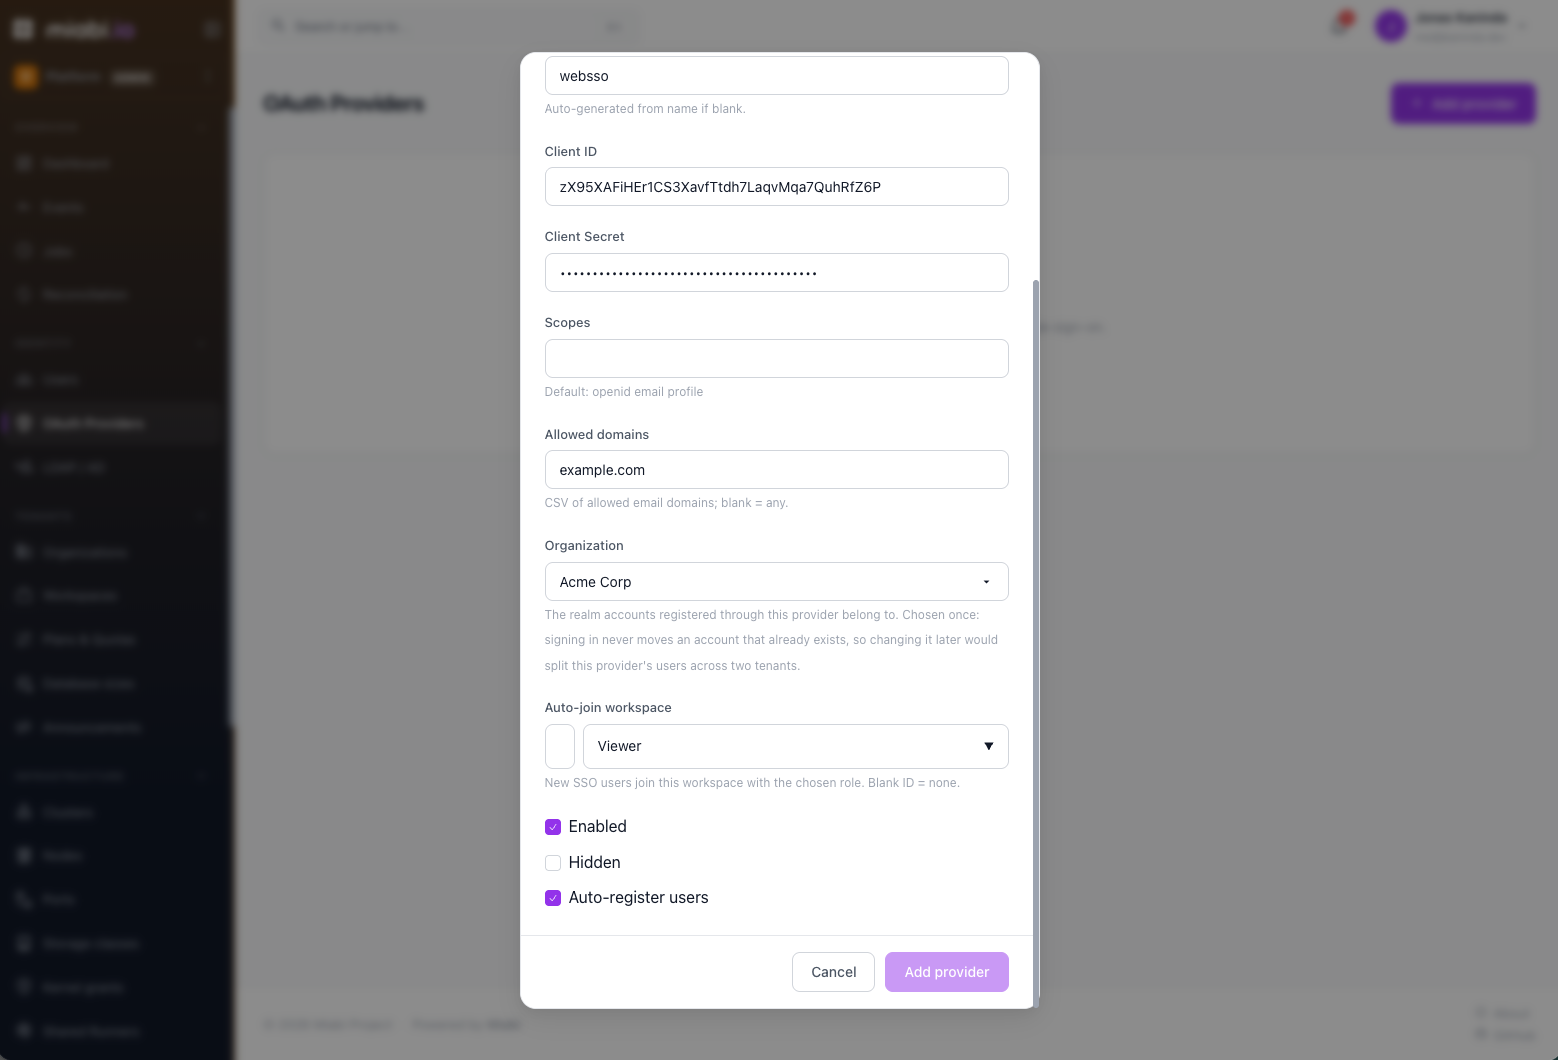Click the OAuth Providers sidebar shield icon
This screenshot has width=1558, height=1060.
tap(25, 423)
